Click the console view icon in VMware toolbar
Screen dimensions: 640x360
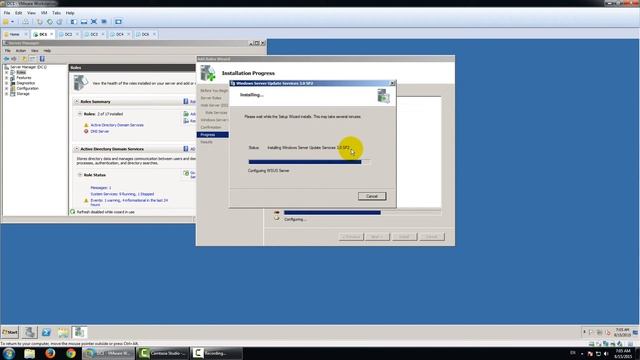(118, 22)
